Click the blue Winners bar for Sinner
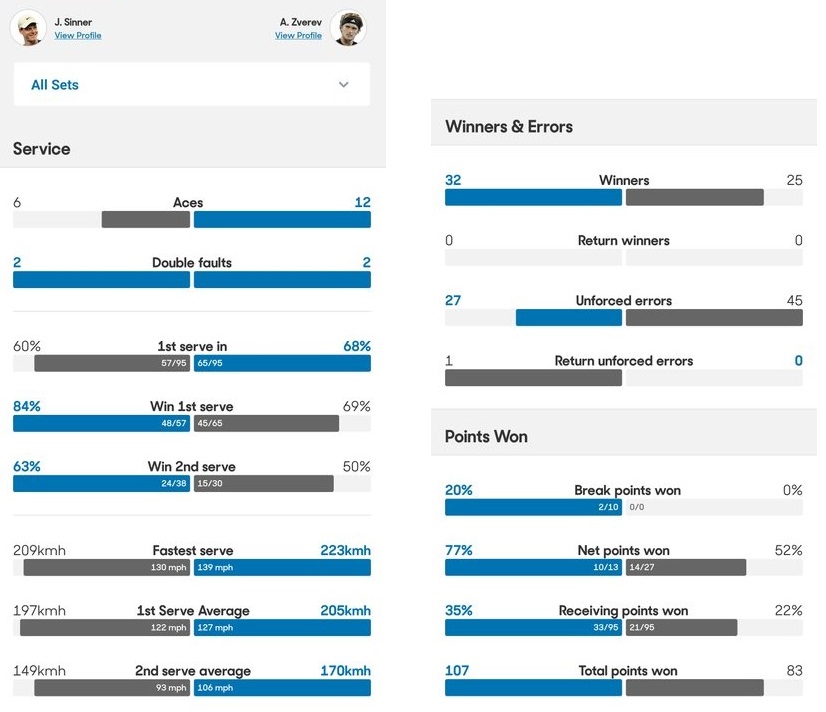826x712 pixels. coord(533,197)
